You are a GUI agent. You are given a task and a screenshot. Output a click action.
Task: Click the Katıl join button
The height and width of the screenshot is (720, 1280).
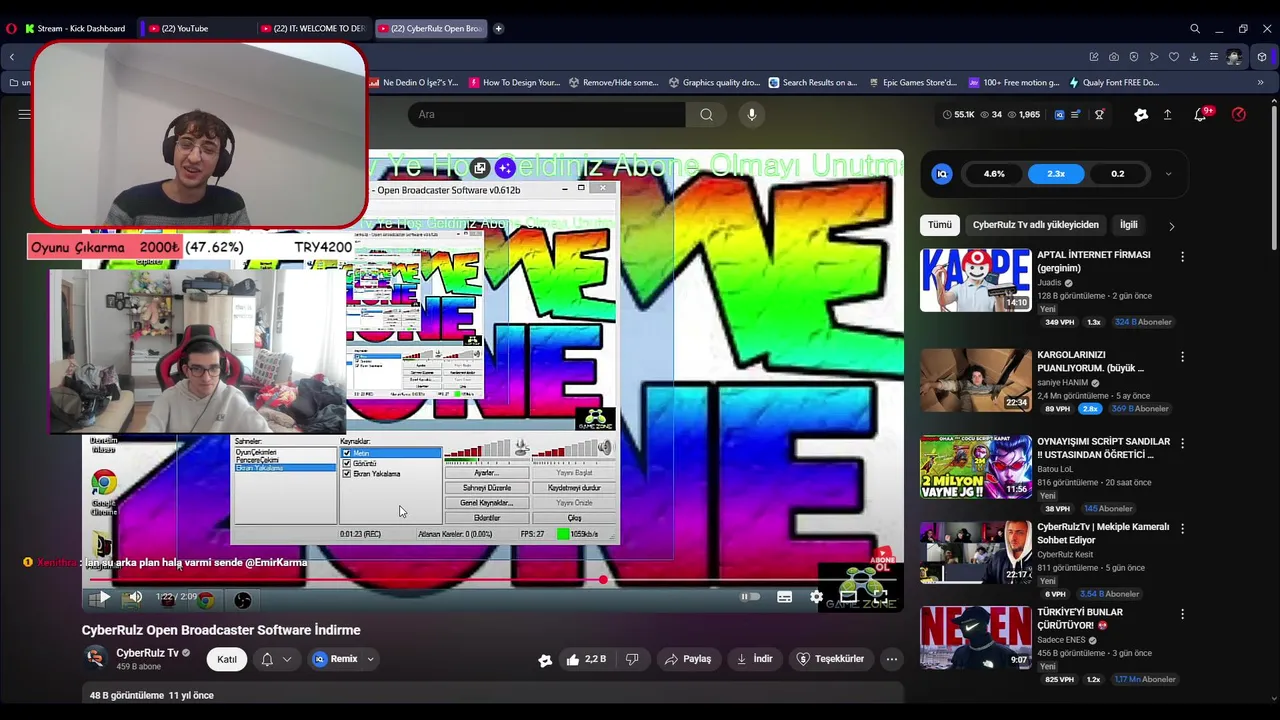227,659
